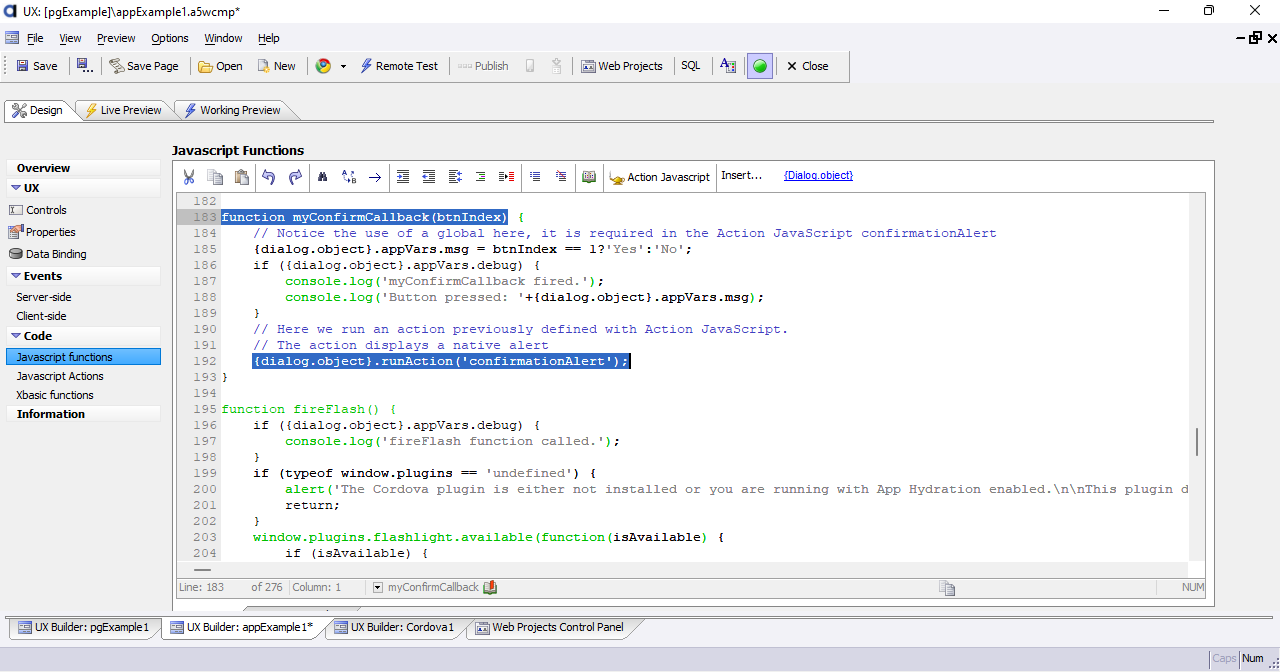Open the green book help icon in toolbar
1280x672 pixels.
589,177
